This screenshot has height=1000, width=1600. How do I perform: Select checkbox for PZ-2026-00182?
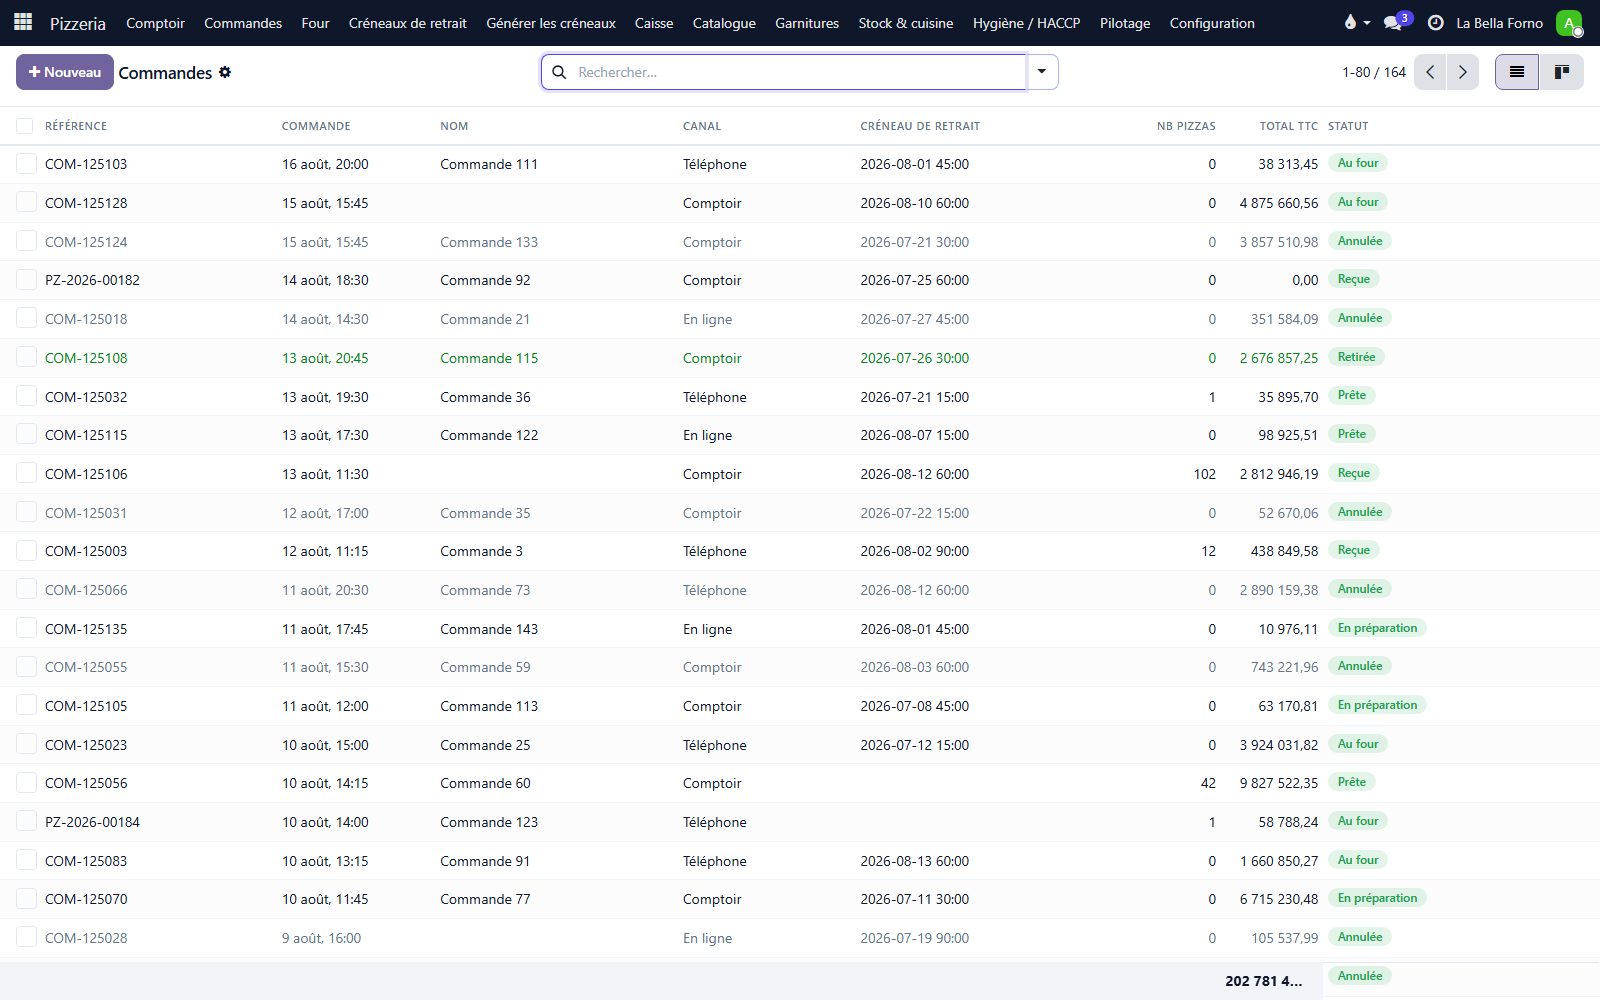pyautogui.click(x=26, y=280)
